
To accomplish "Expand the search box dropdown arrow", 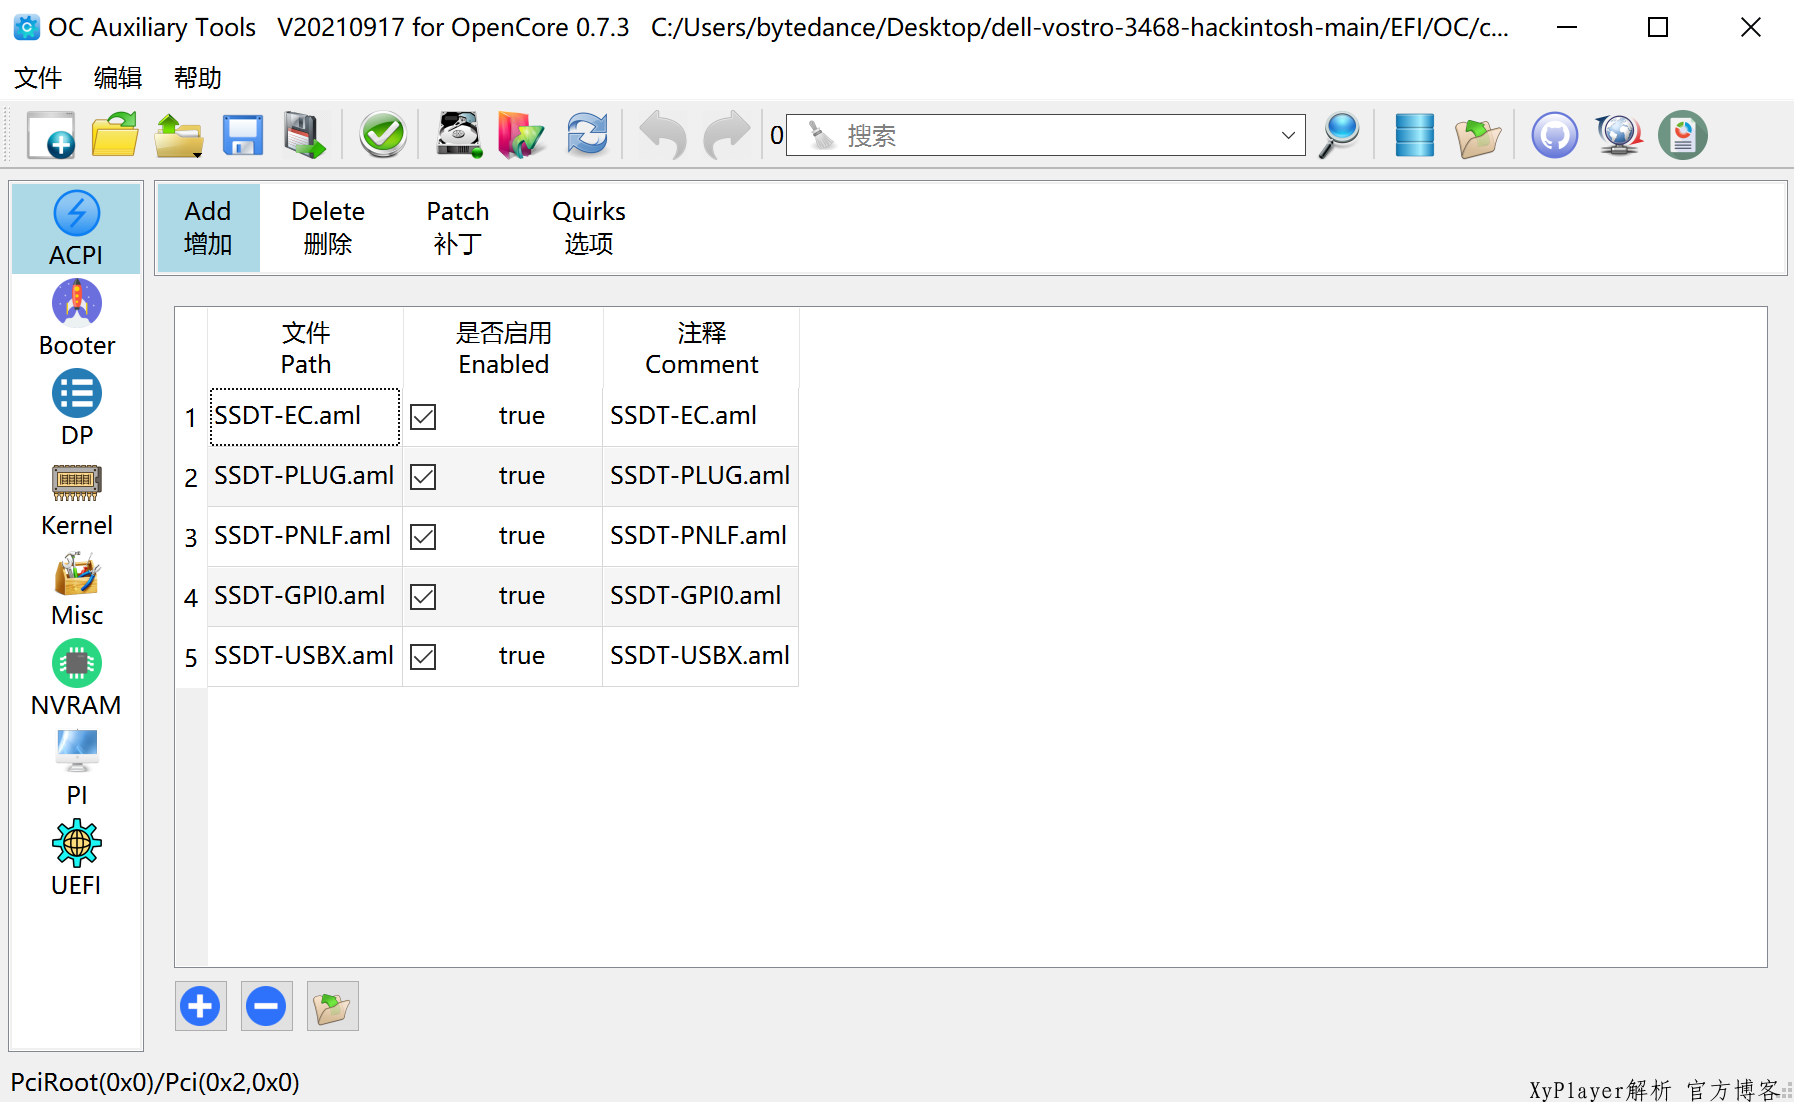I will click(1288, 135).
